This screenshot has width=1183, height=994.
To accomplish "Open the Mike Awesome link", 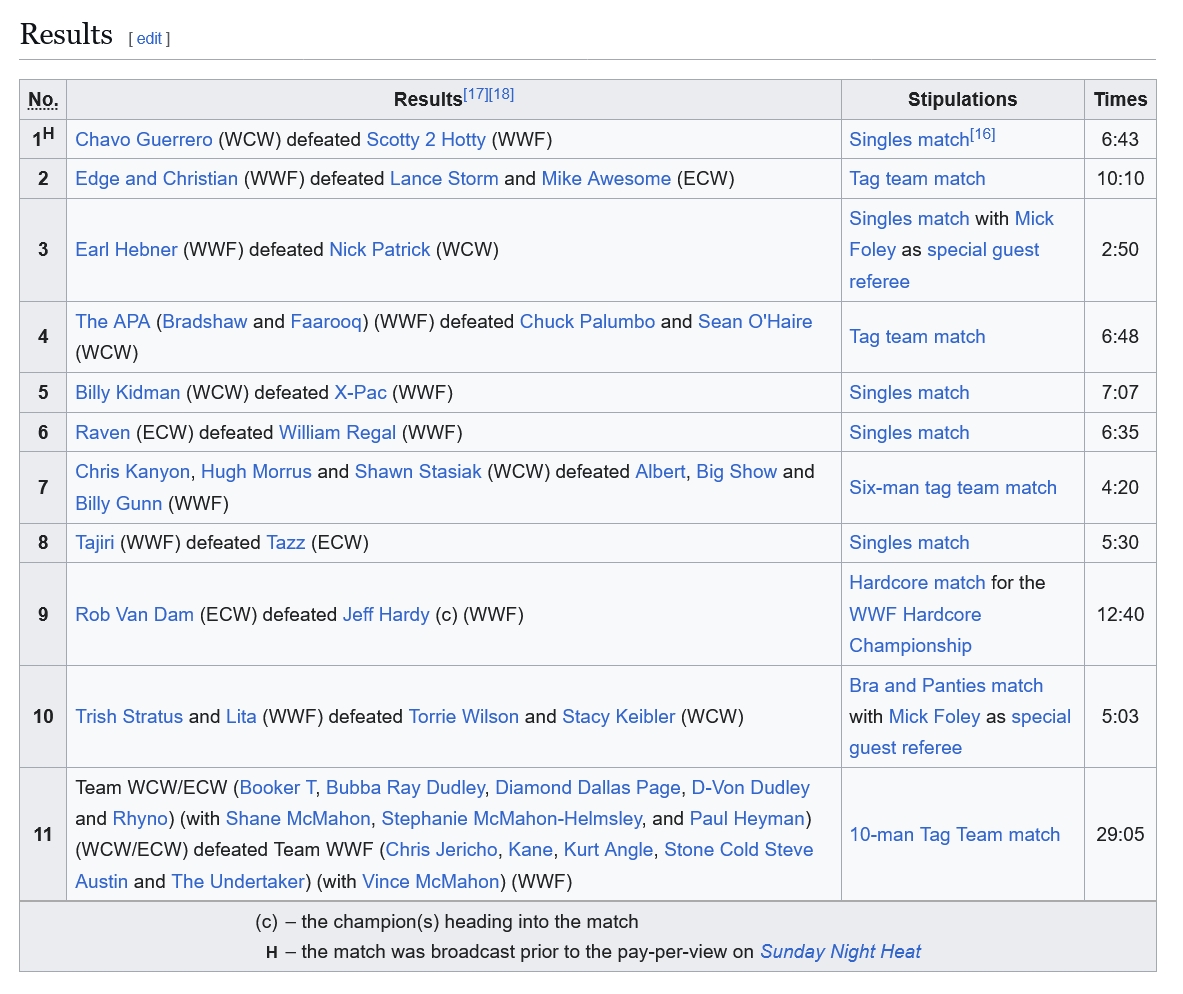I will tap(606, 179).
